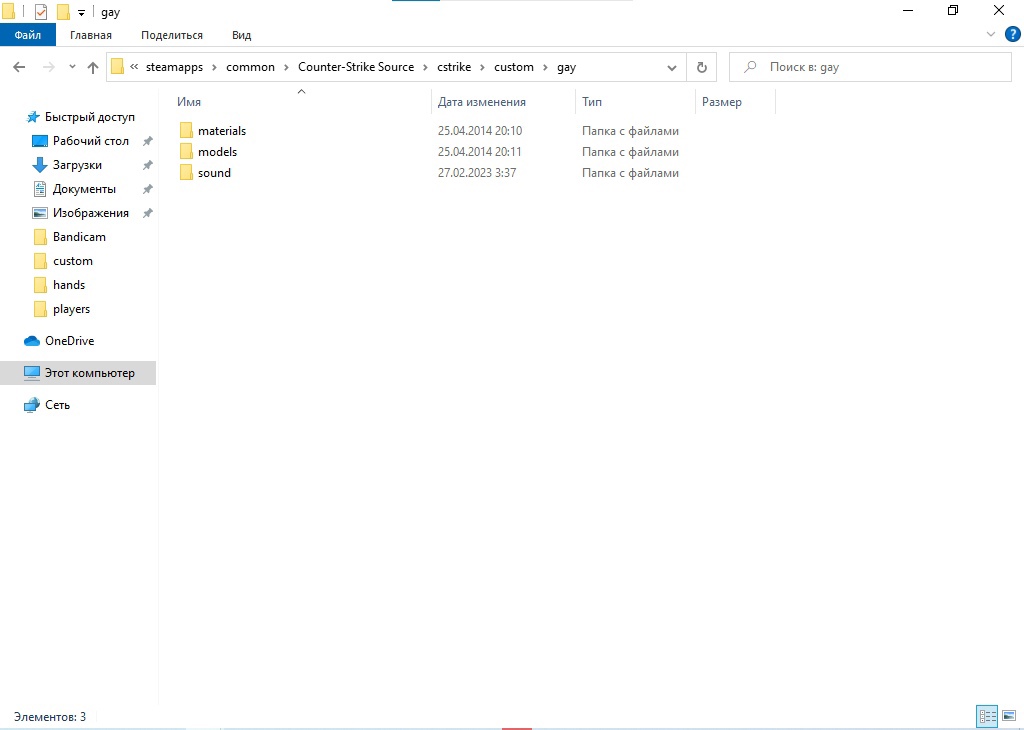Switch to large thumbnails view icon

pyautogui.click(x=1009, y=716)
